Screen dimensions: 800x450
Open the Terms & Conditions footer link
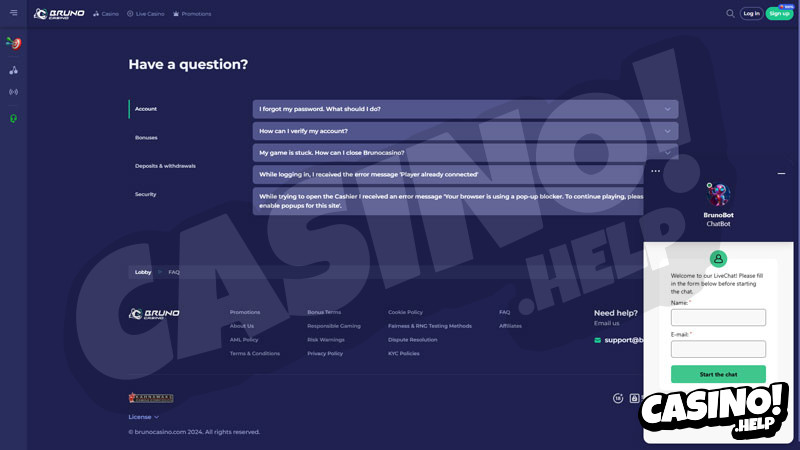[255, 354]
